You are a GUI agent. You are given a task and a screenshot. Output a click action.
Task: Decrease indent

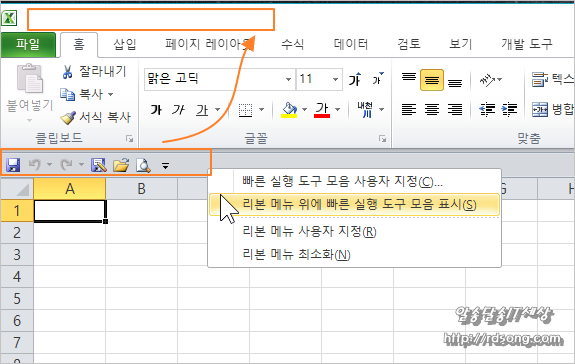click(488, 110)
